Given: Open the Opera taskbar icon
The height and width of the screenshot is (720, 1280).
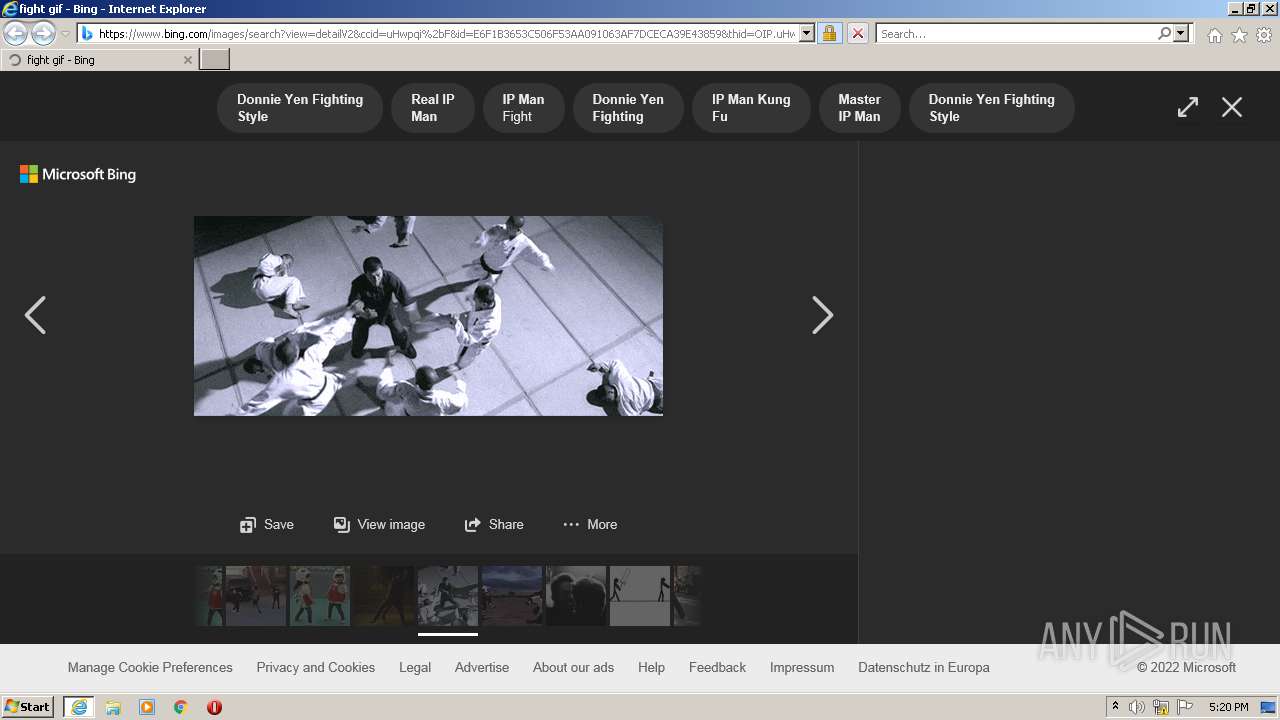Looking at the screenshot, I should [214, 707].
